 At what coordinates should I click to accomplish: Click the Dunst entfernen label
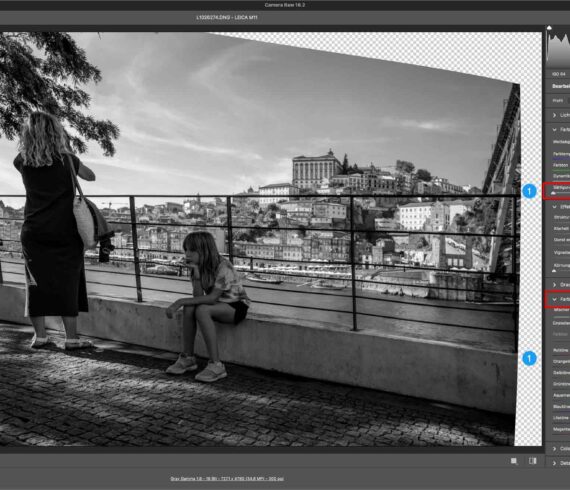pos(561,240)
